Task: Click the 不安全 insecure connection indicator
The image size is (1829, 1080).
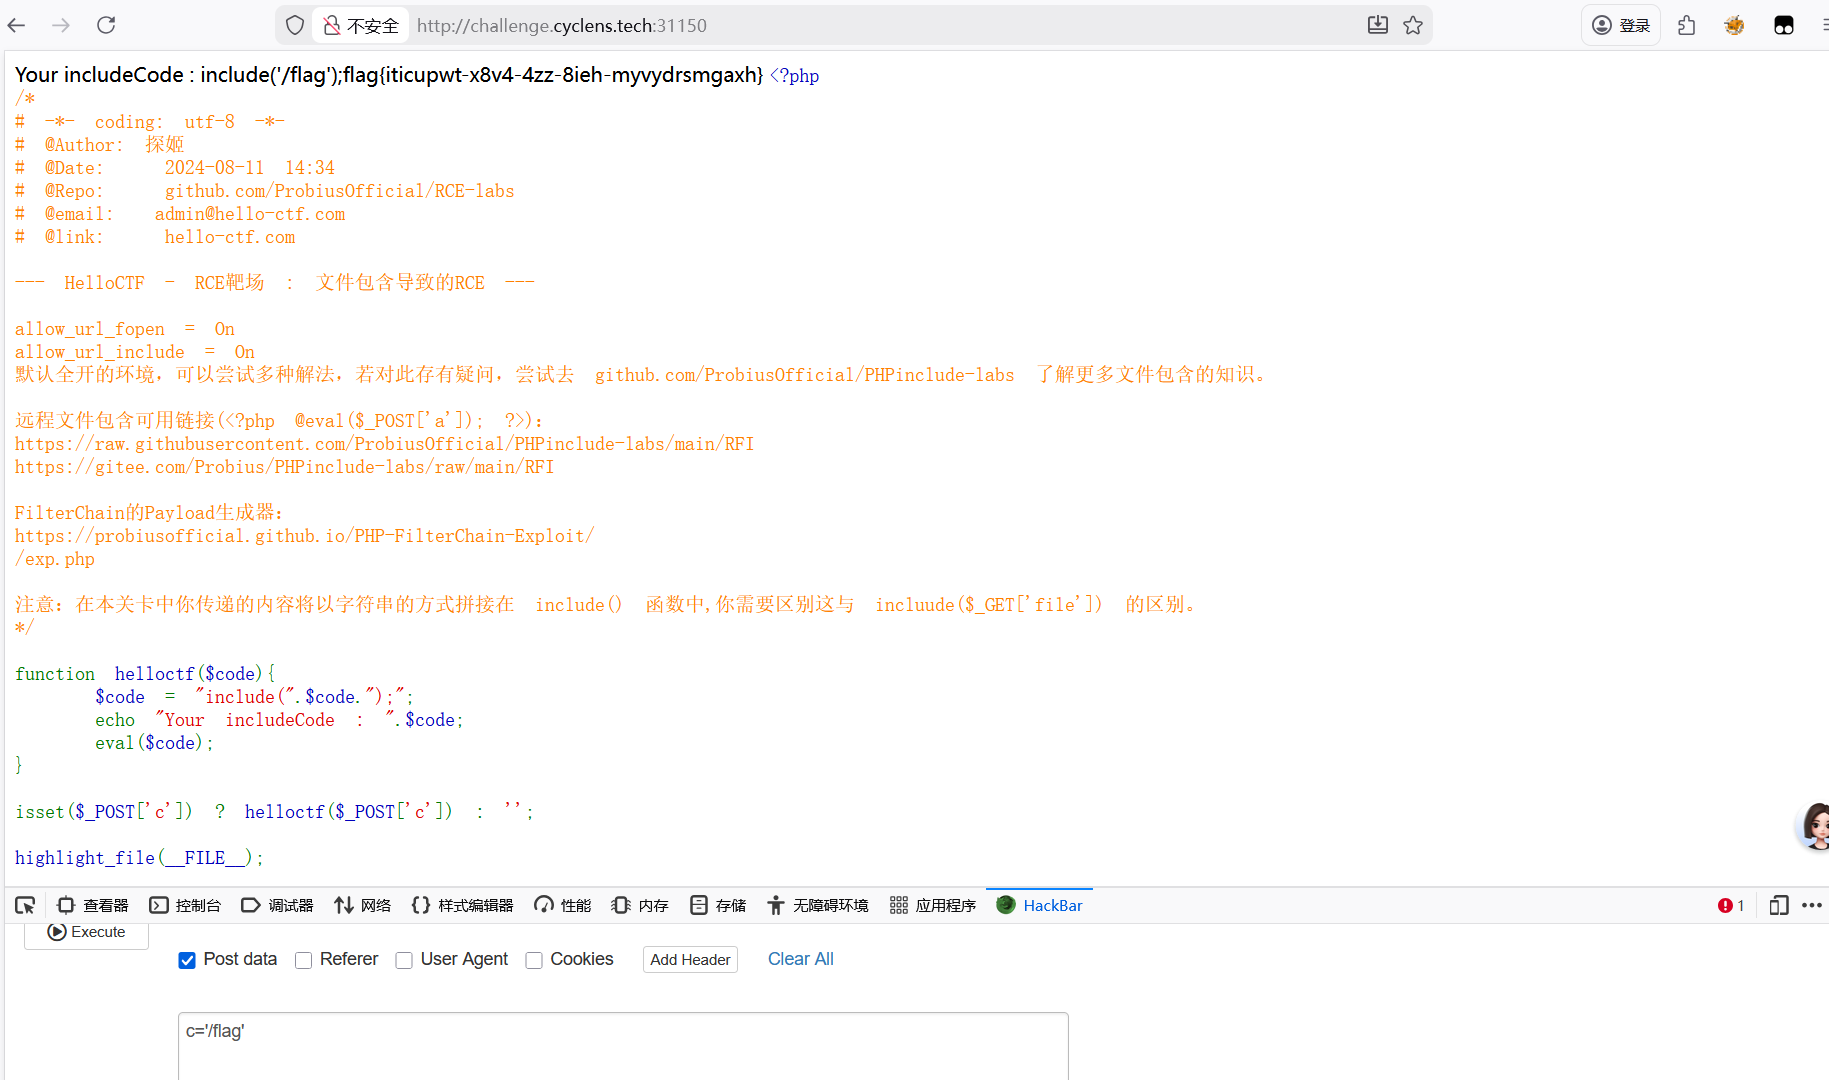Action: pyautogui.click(x=361, y=25)
